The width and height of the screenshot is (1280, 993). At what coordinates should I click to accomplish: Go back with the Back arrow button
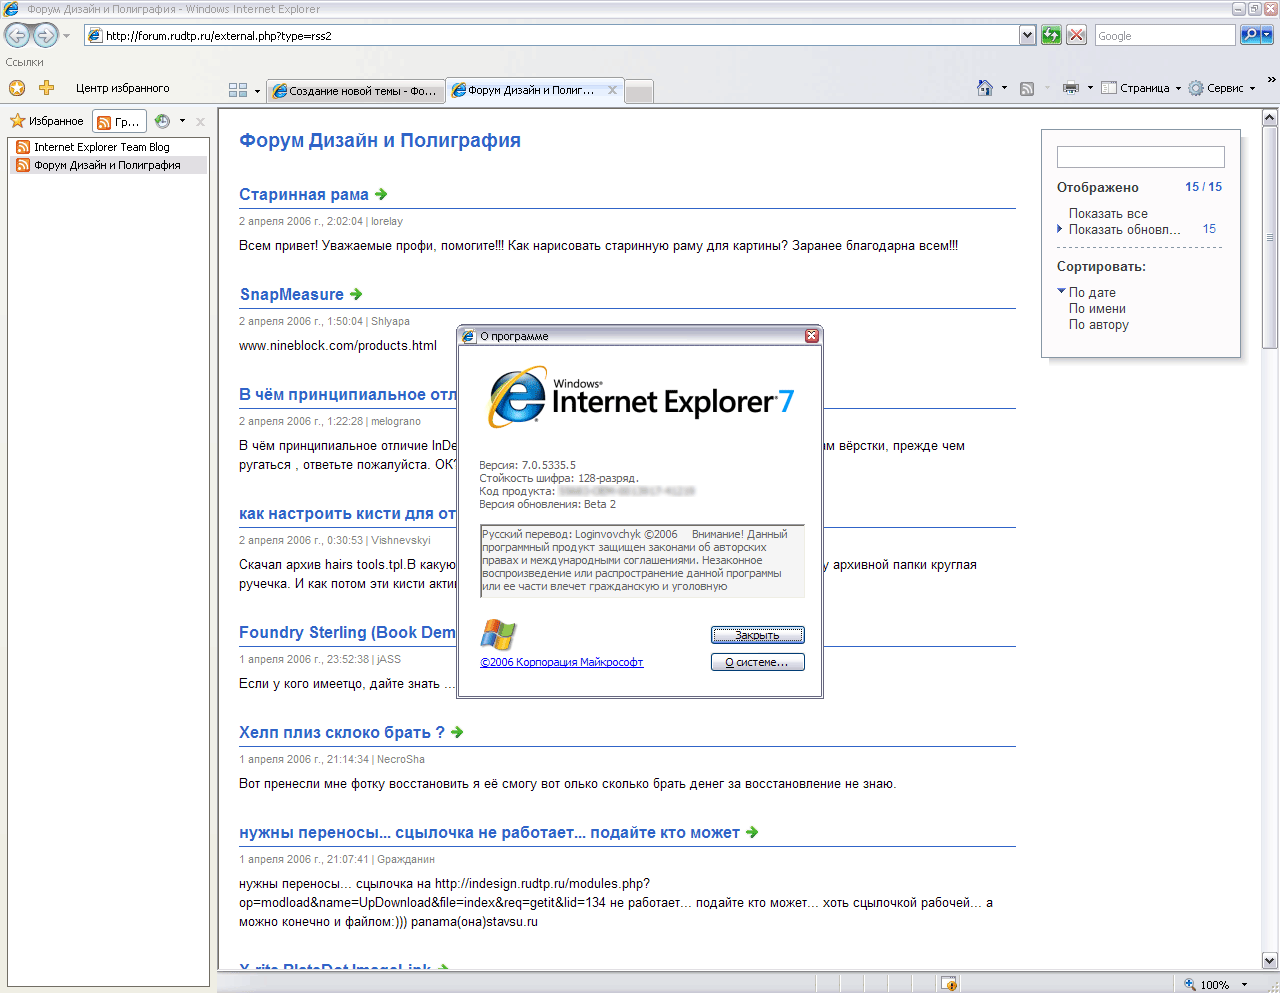tap(17, 36)
